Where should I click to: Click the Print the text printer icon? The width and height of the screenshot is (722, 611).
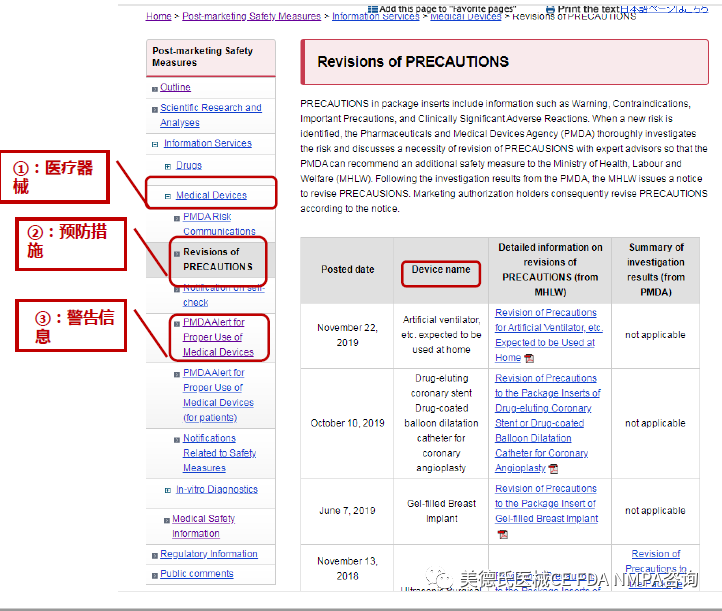549,8
